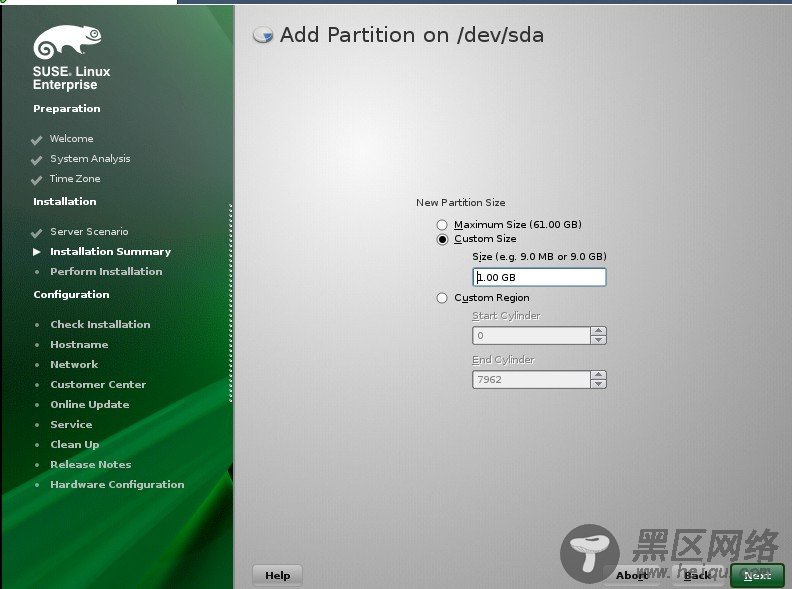The width and height of the screenshot is (792, 589).
Task: Click the Network step label
Action: (74, 364)
